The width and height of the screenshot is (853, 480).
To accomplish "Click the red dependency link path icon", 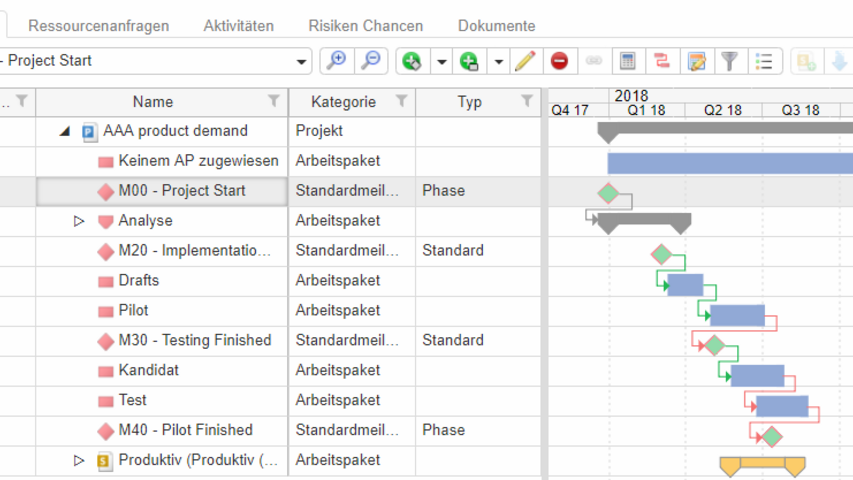I will point(661,61).
